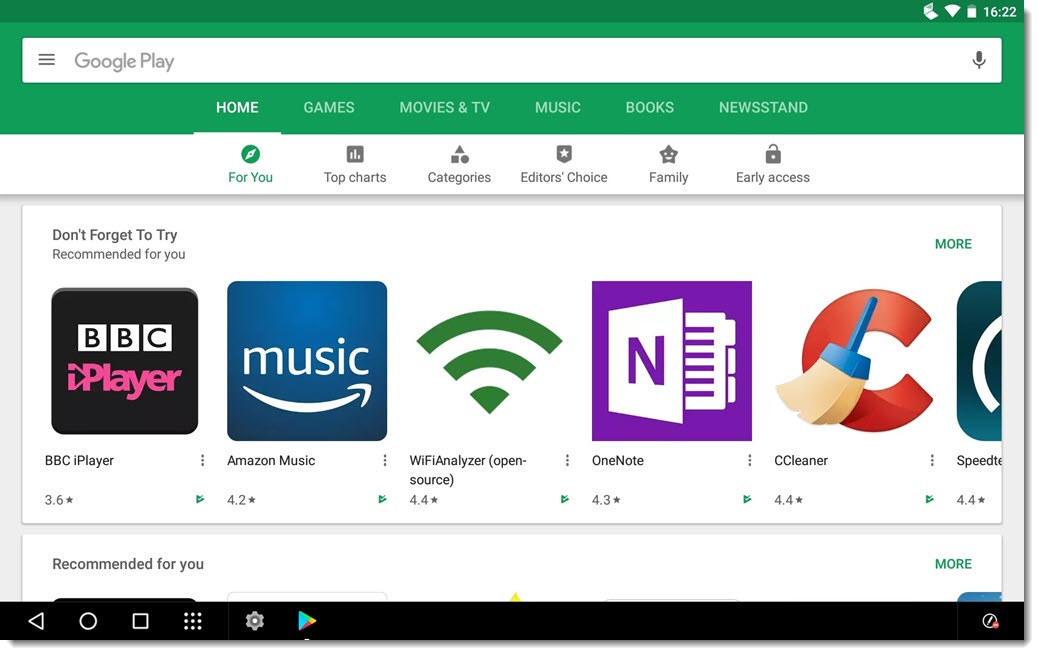Open the For You section
The height and width of the screenshot is (655, 1039).
click(250, 163)
